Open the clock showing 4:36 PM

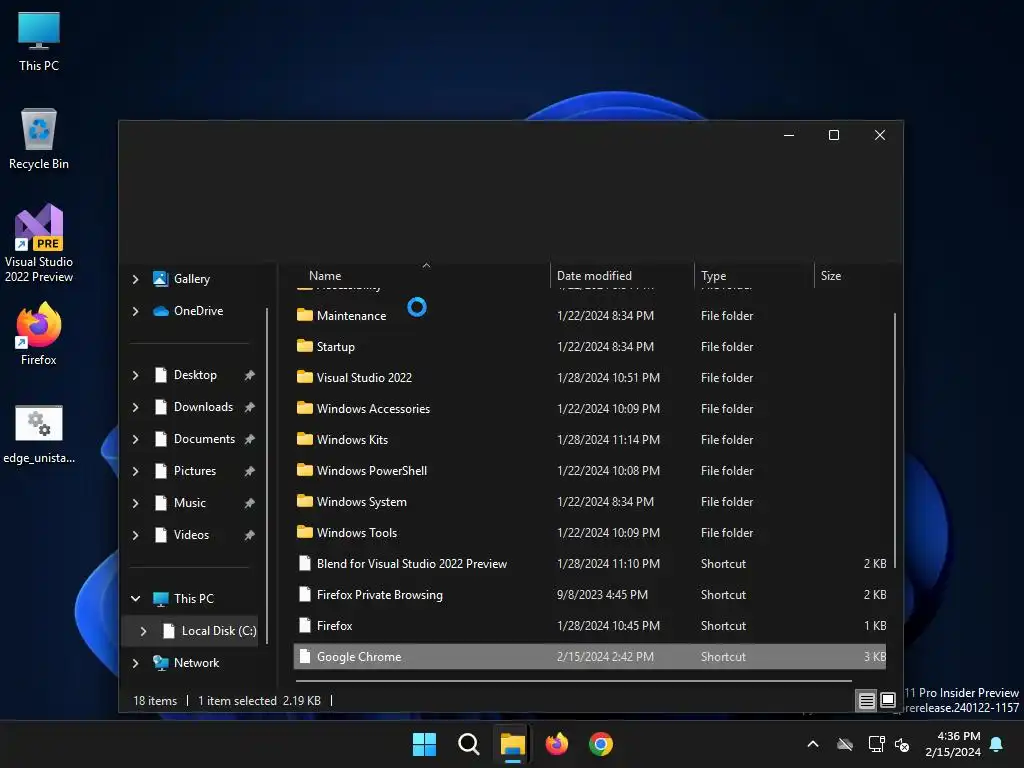(x=953, y=744)
